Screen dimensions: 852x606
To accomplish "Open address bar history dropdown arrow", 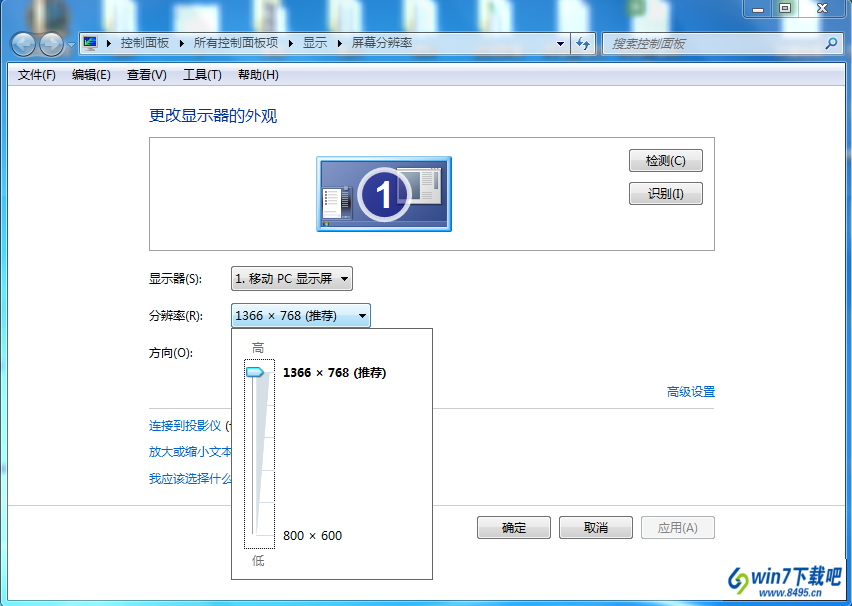I will pyautogui.click(x=560, y=43).
